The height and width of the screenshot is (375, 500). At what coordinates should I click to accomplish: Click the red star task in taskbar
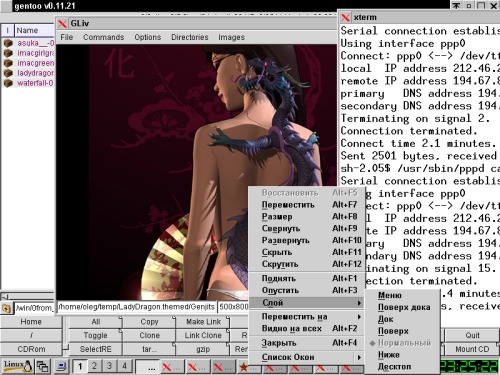click(250, 368)
